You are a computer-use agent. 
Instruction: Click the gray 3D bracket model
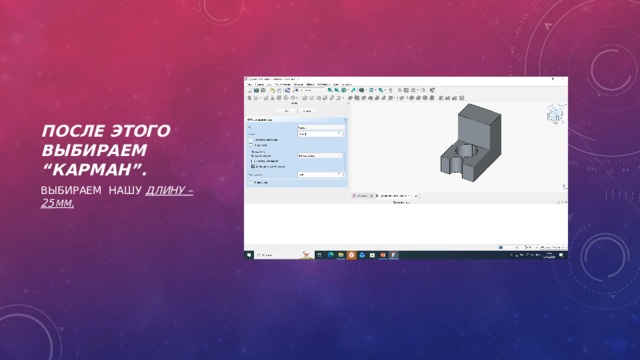point(471,143)
